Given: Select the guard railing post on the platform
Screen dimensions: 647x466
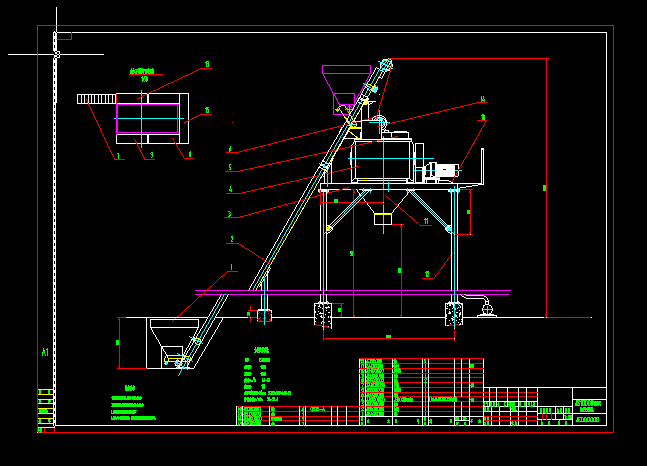Looking at the screenshot, I should [482, 166].
